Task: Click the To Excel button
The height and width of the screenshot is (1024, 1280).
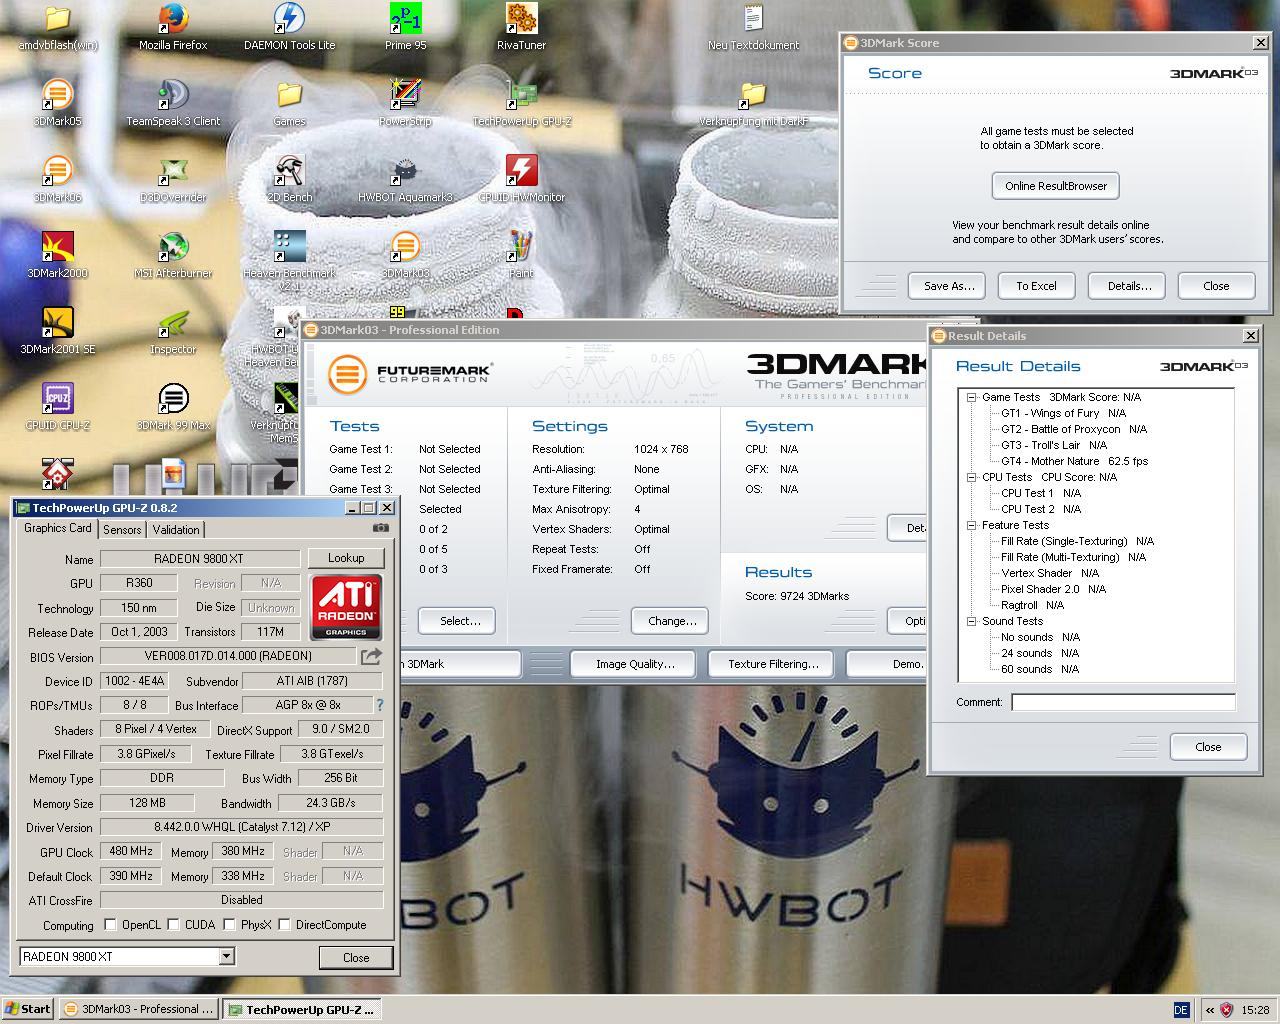Action: pyautogui.click(x=1036, y=286)
